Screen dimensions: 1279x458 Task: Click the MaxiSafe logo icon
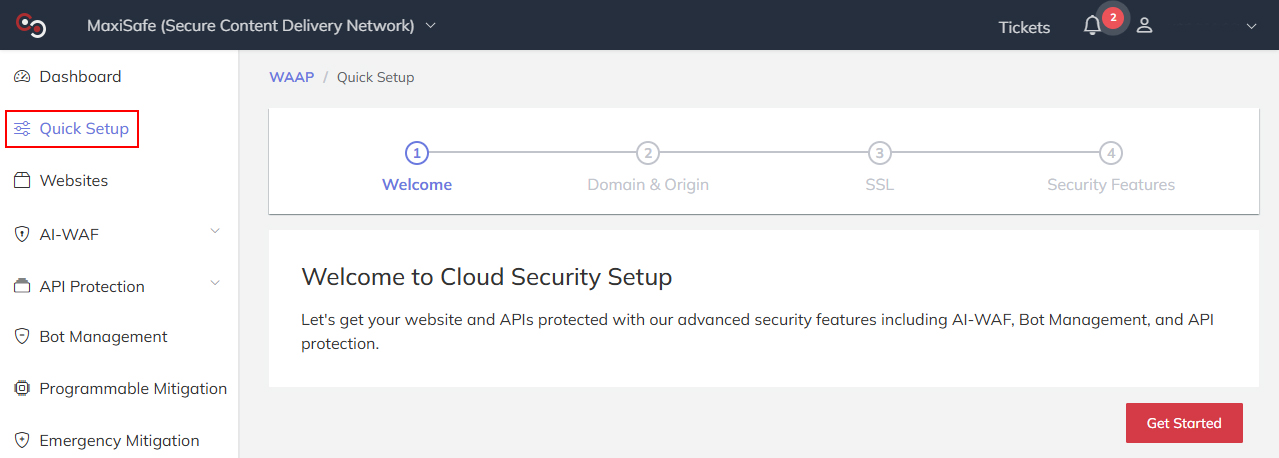(x=30, y=25)
